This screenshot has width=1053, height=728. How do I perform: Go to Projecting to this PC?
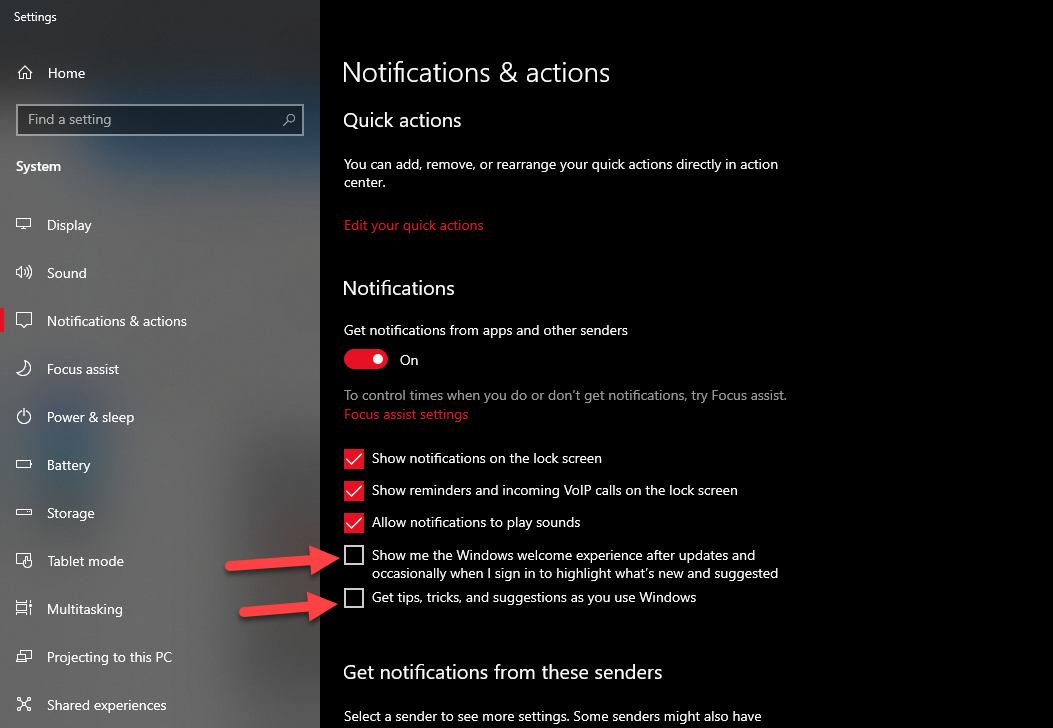click(109, 657)
